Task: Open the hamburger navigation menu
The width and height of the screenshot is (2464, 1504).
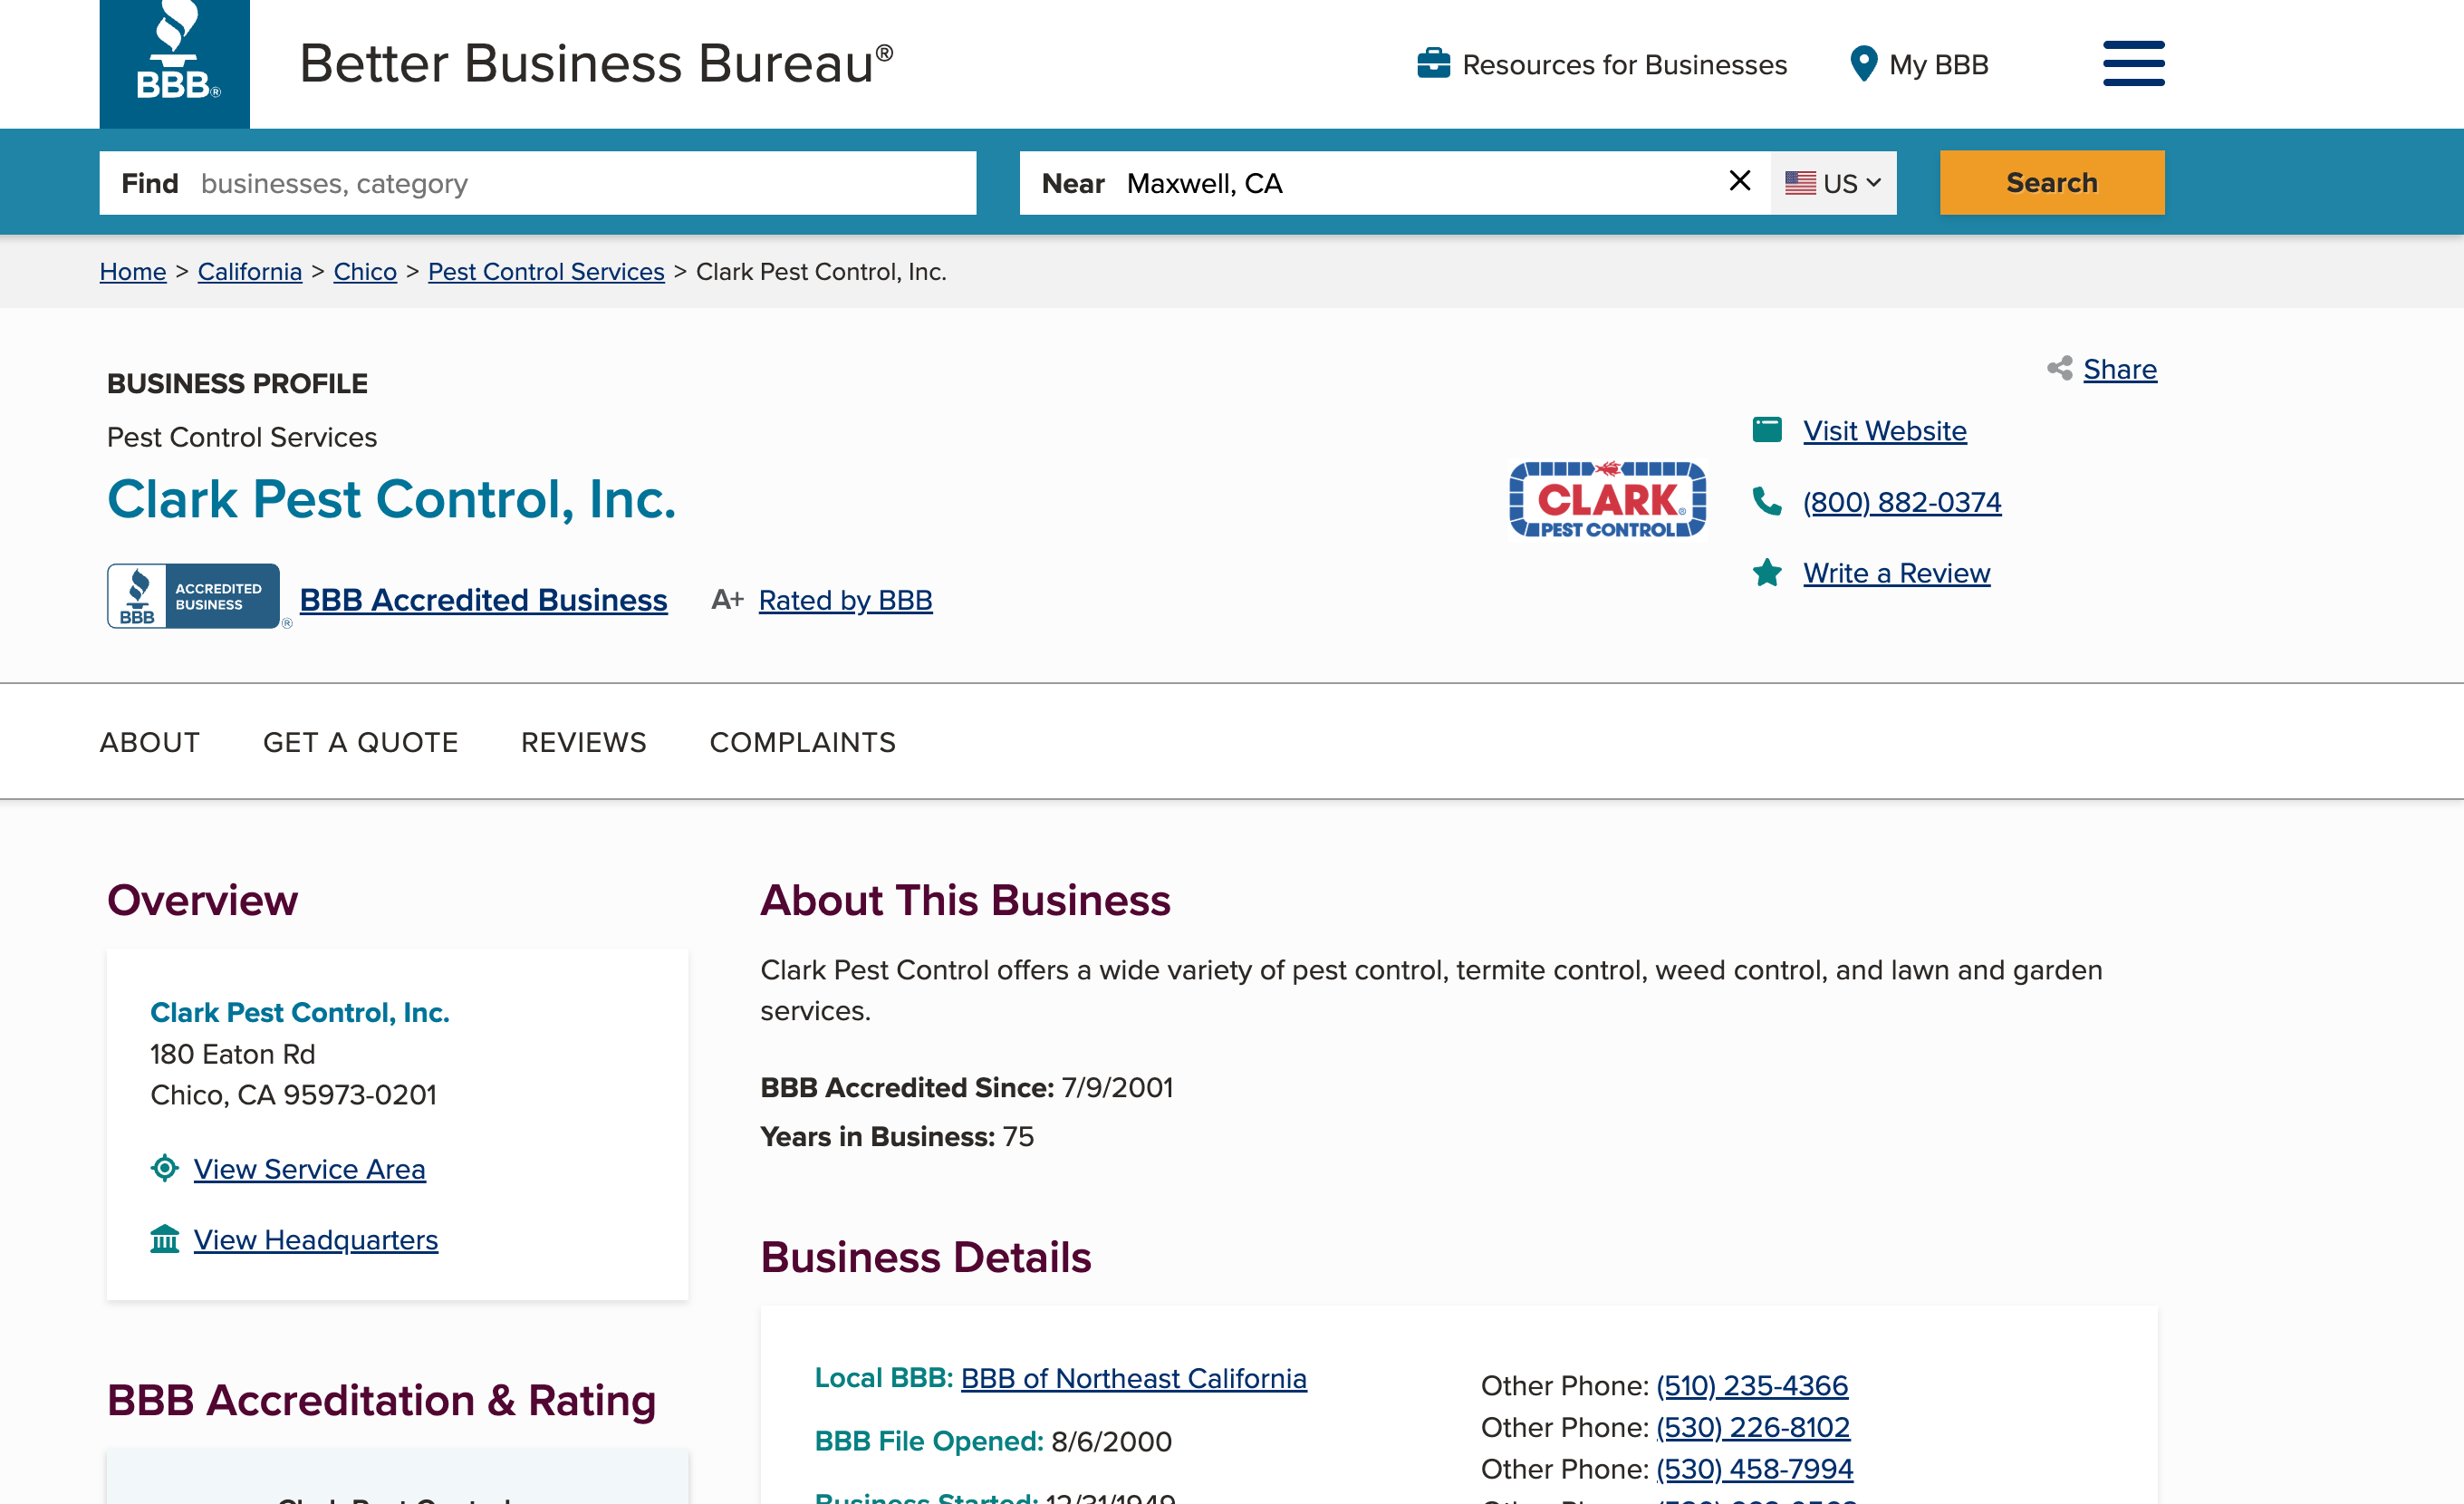Action: 2133,62
